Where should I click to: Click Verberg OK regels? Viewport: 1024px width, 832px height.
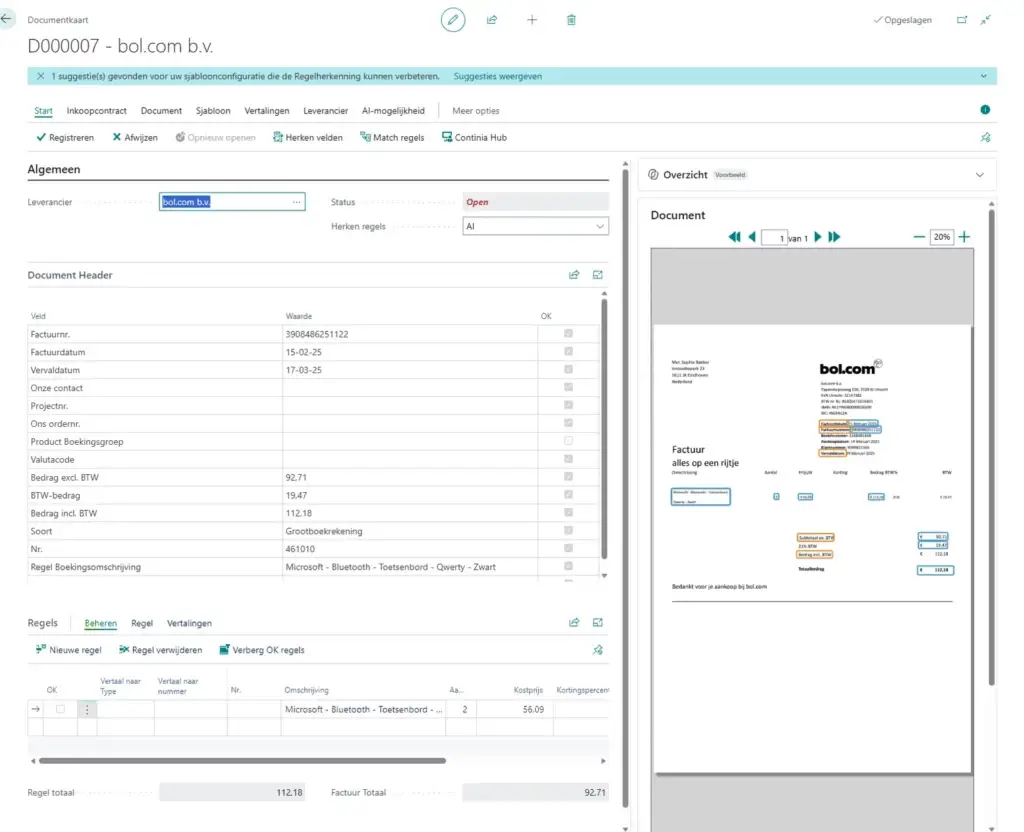(261, 650)
